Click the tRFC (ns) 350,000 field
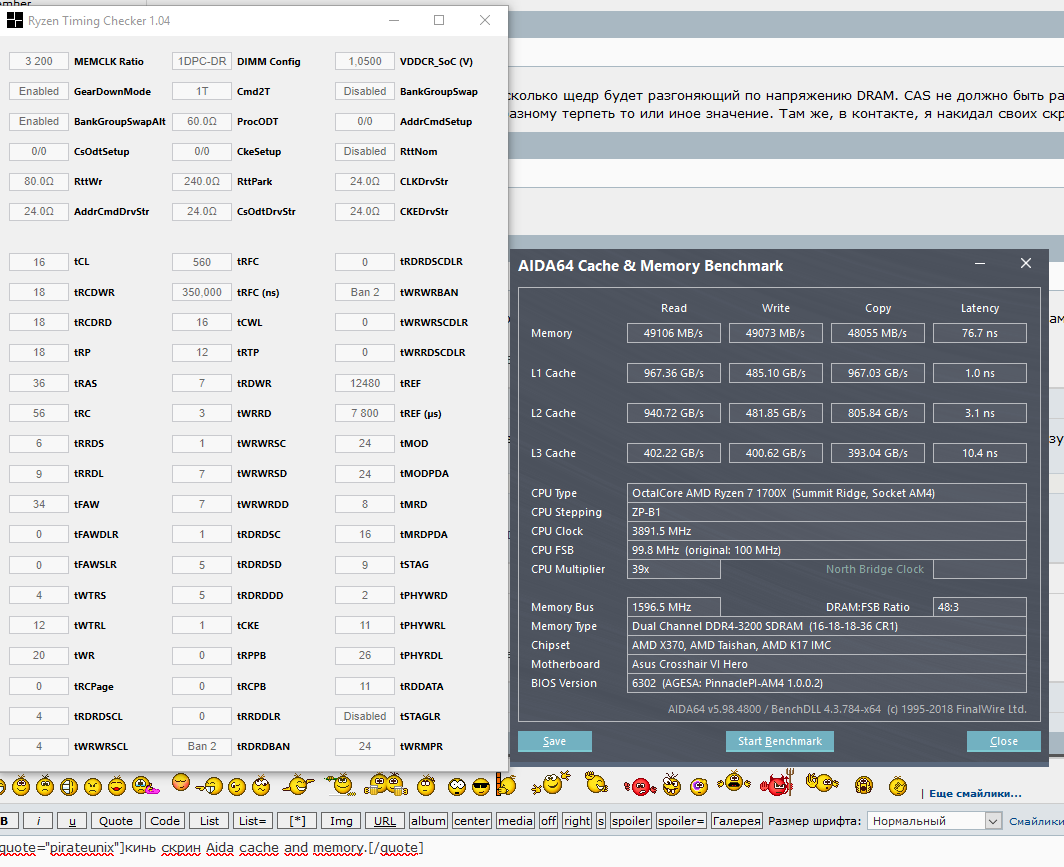This screenshot has height=867, width=1064. coord(202,292)
